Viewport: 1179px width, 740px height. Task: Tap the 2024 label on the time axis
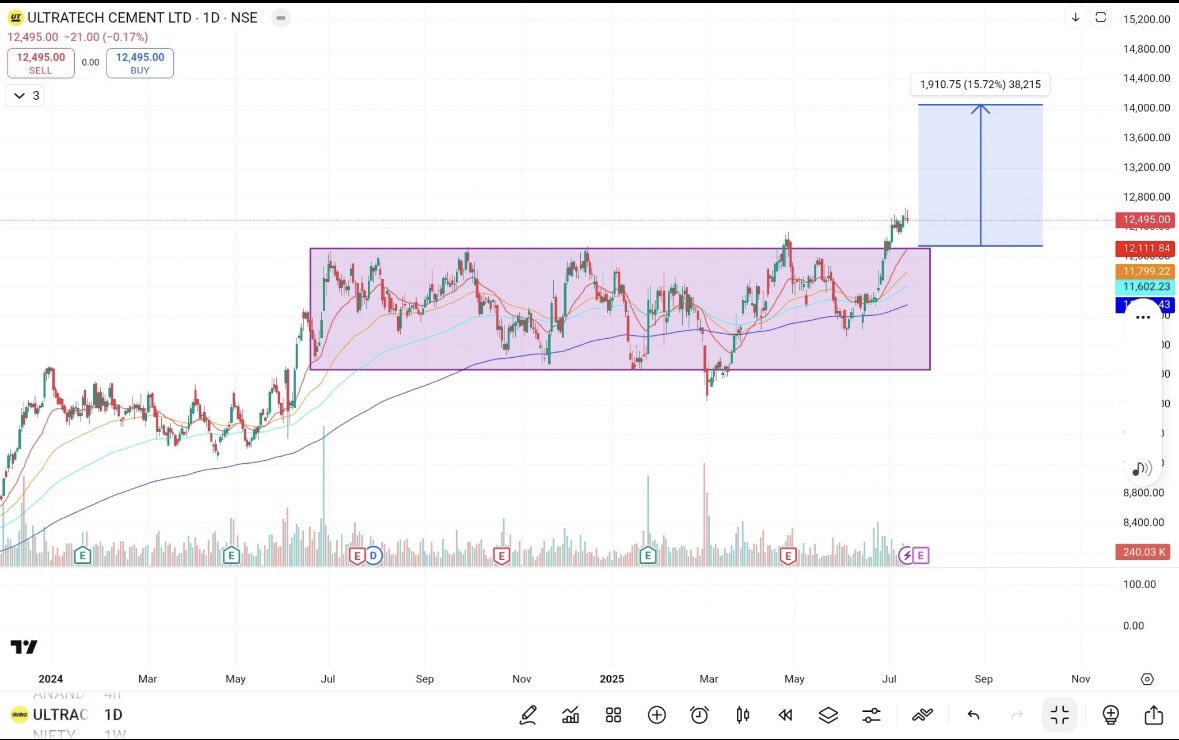tap(50, 678)
